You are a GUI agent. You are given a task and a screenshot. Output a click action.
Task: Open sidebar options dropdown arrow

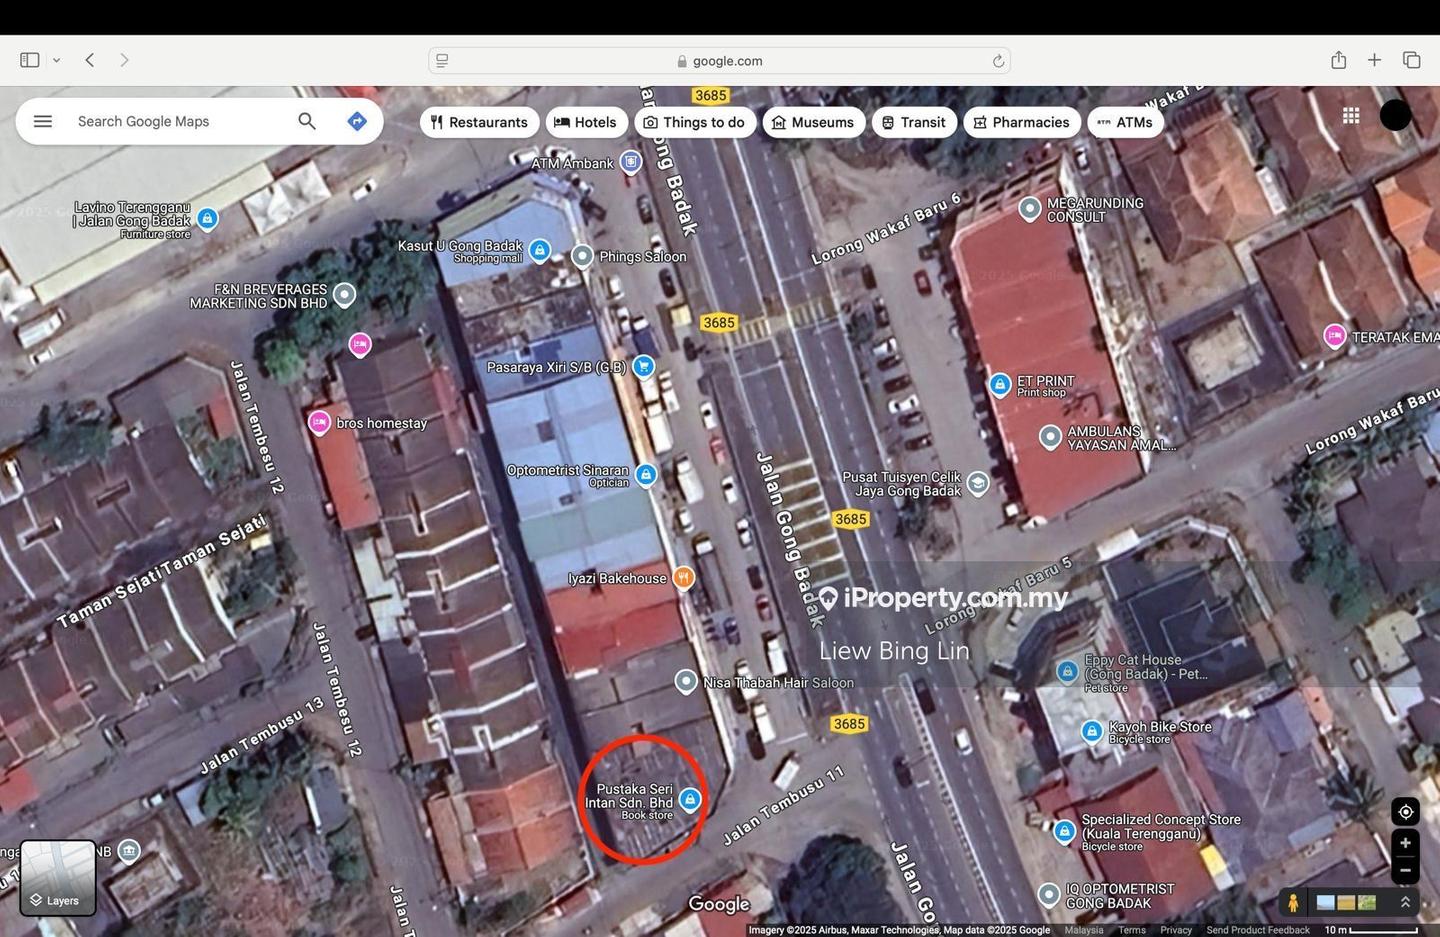[x=57, y=60]
